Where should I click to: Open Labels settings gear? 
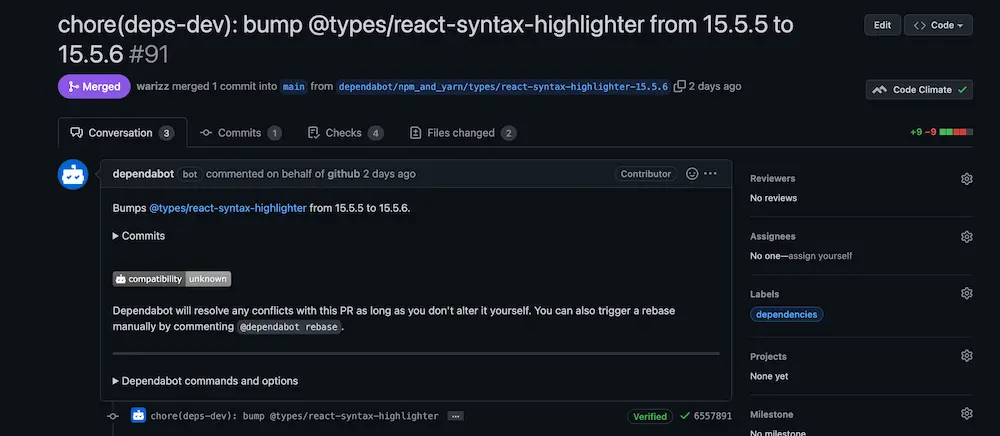(966, 293)
